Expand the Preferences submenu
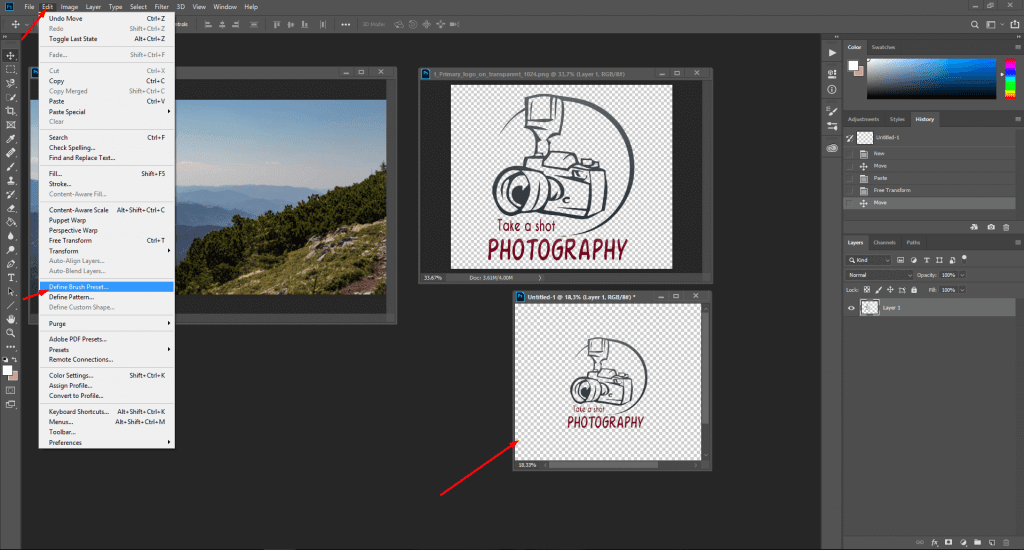Image resolution: width=1024 pixels, height=550 pixels. point(107,443)
